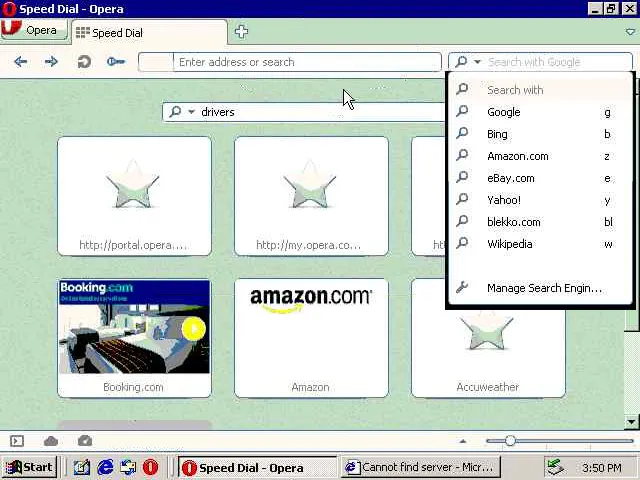Open the closed tabs trash dropdown
This screenshot has height=480, width=640.
(631, 32)
